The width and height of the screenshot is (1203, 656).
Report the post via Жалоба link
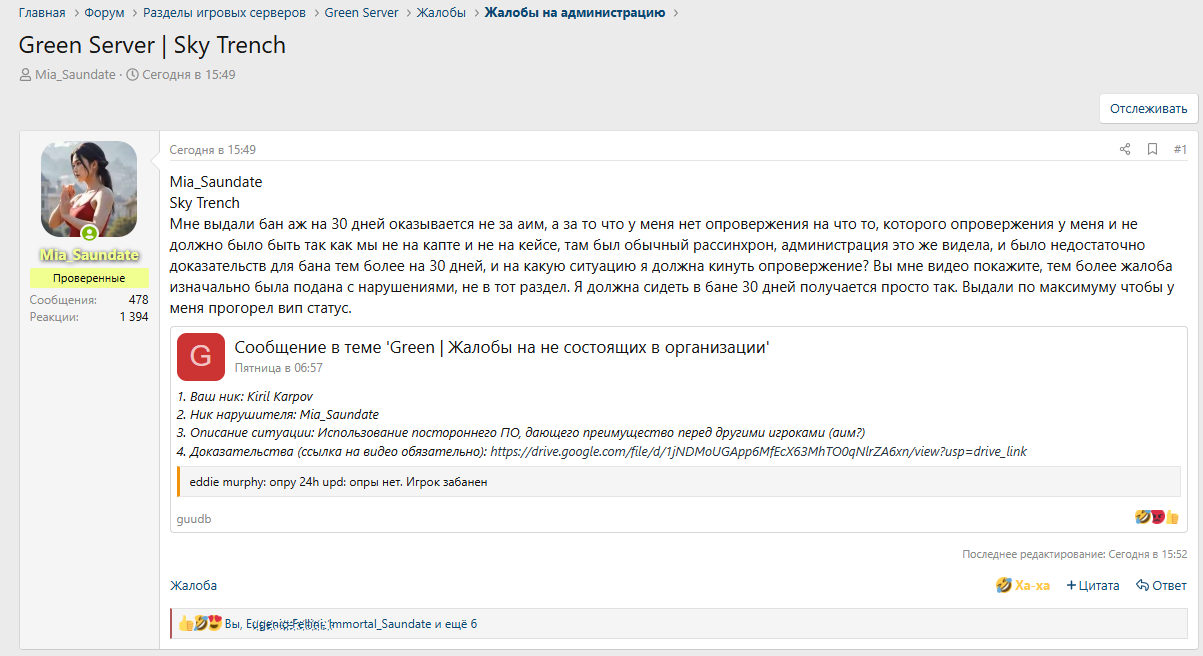193,585
